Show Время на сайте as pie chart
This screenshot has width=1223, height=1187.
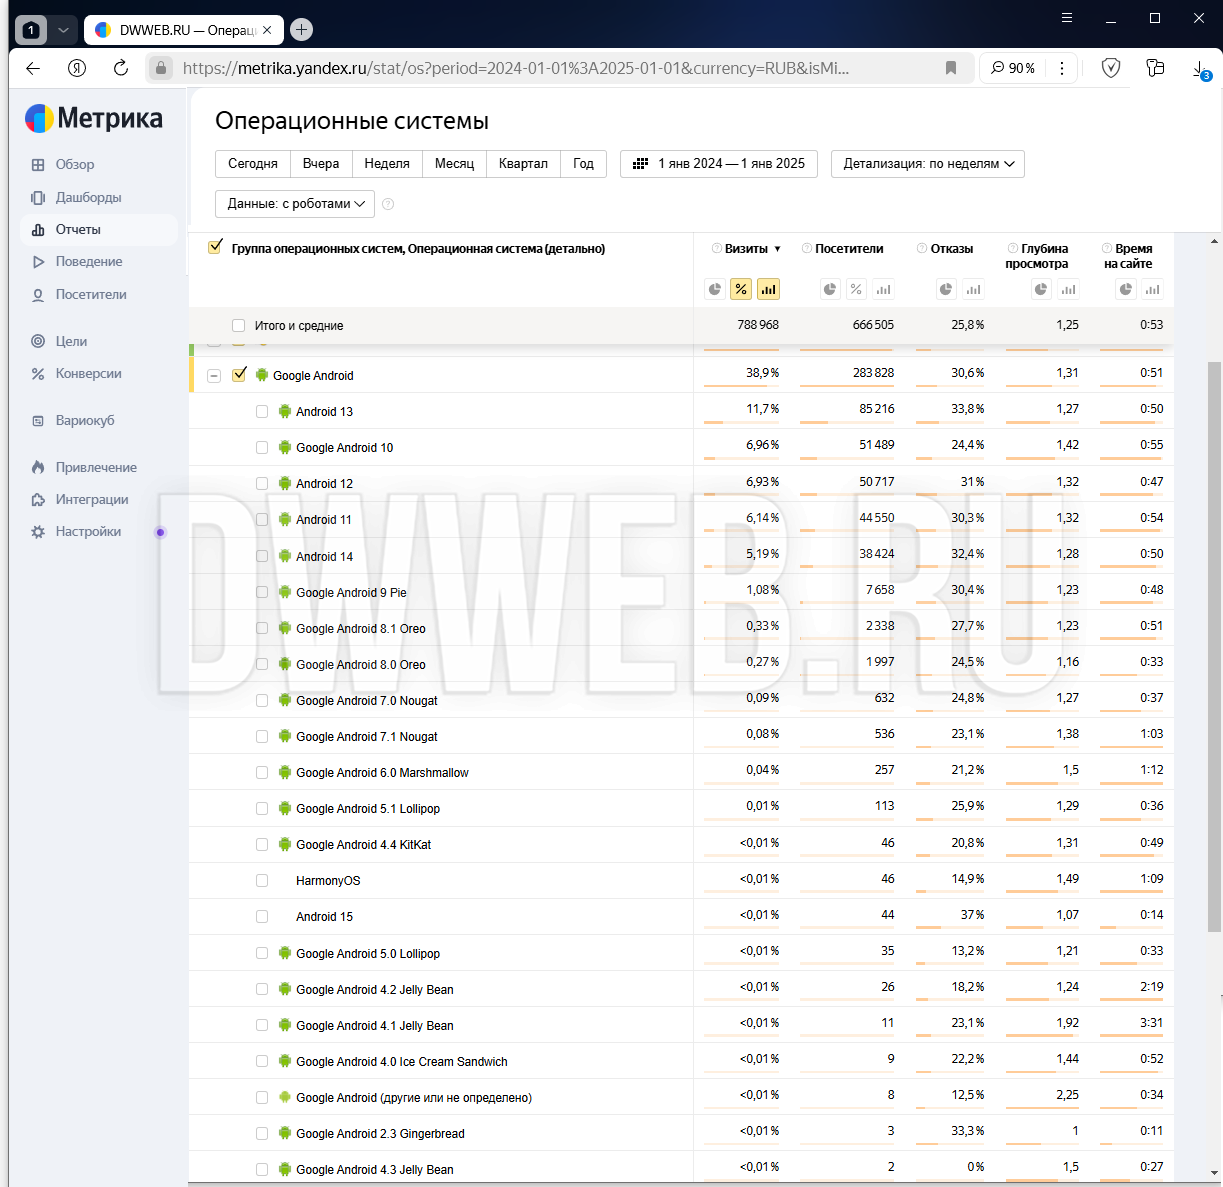[x=1126, y=289]
